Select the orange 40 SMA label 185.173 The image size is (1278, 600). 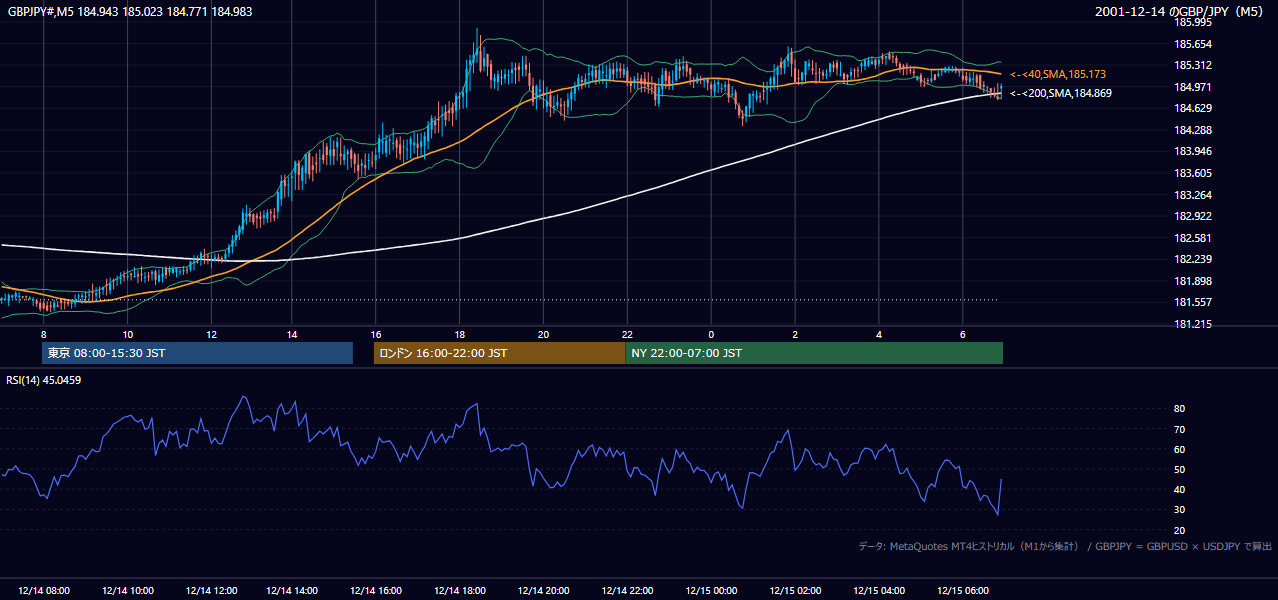[x=1058, y=74]
